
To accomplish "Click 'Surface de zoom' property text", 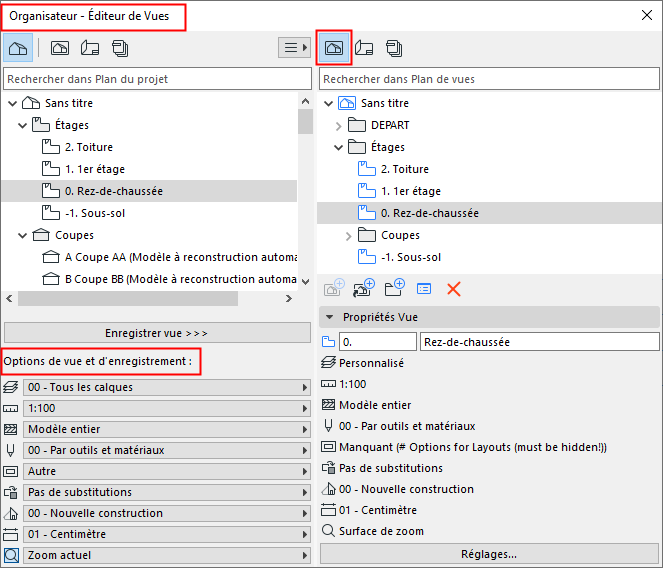I will (381, 531).
